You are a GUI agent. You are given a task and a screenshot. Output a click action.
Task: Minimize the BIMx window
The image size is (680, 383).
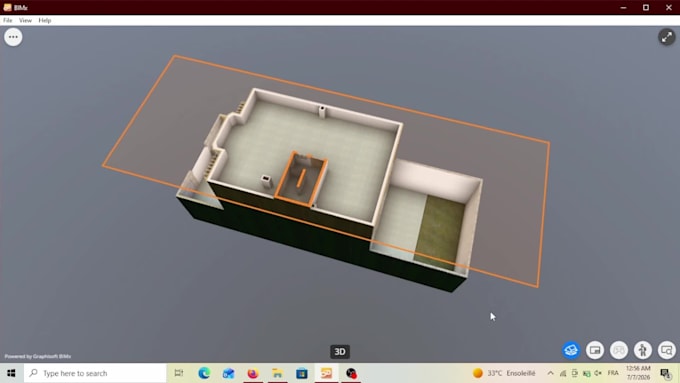[623, 7]
